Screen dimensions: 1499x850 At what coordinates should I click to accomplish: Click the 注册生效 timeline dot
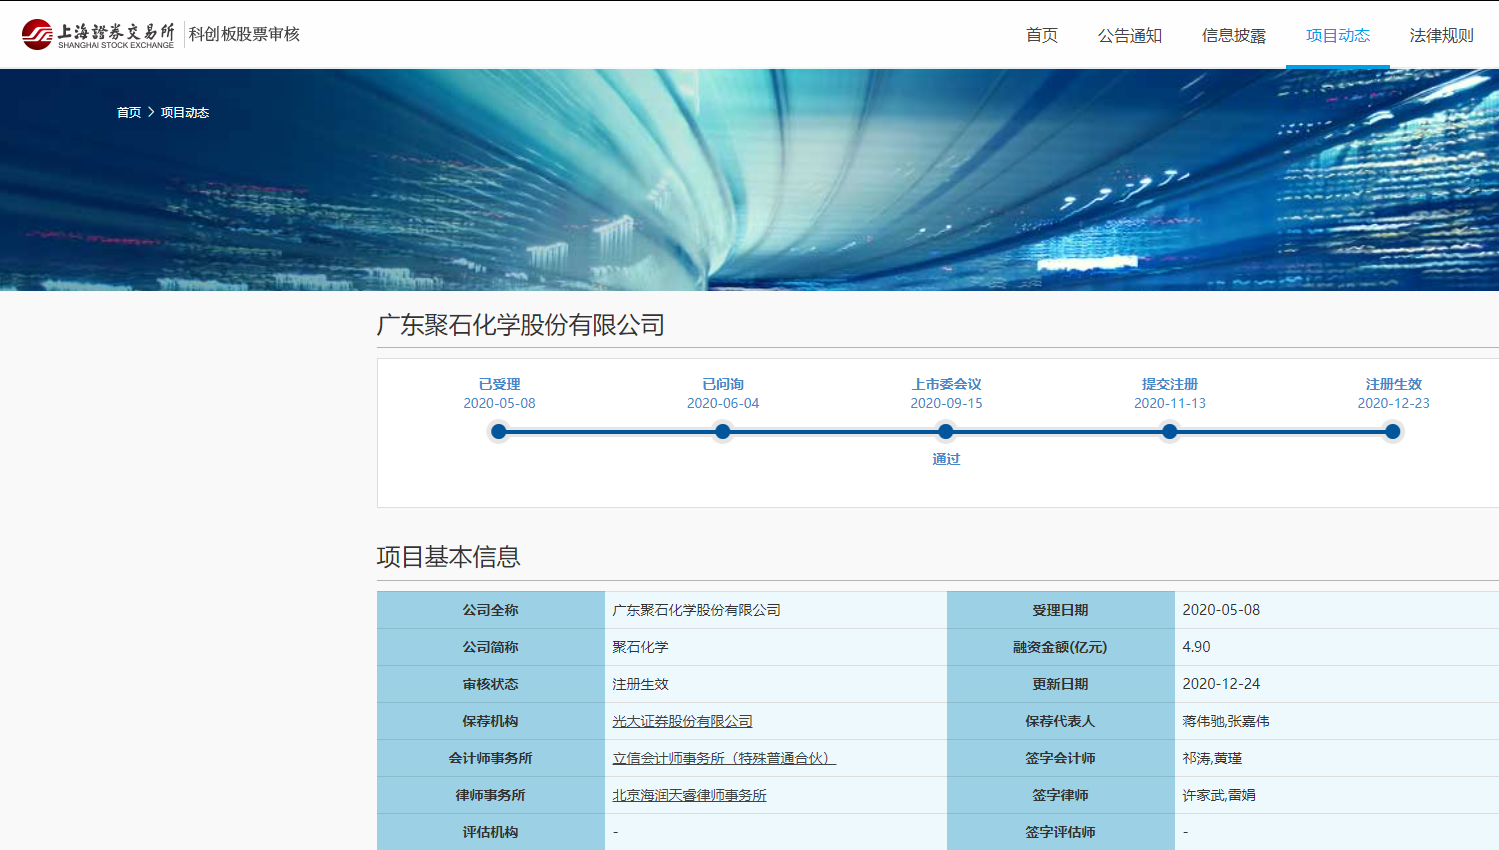coord(1393,432)
